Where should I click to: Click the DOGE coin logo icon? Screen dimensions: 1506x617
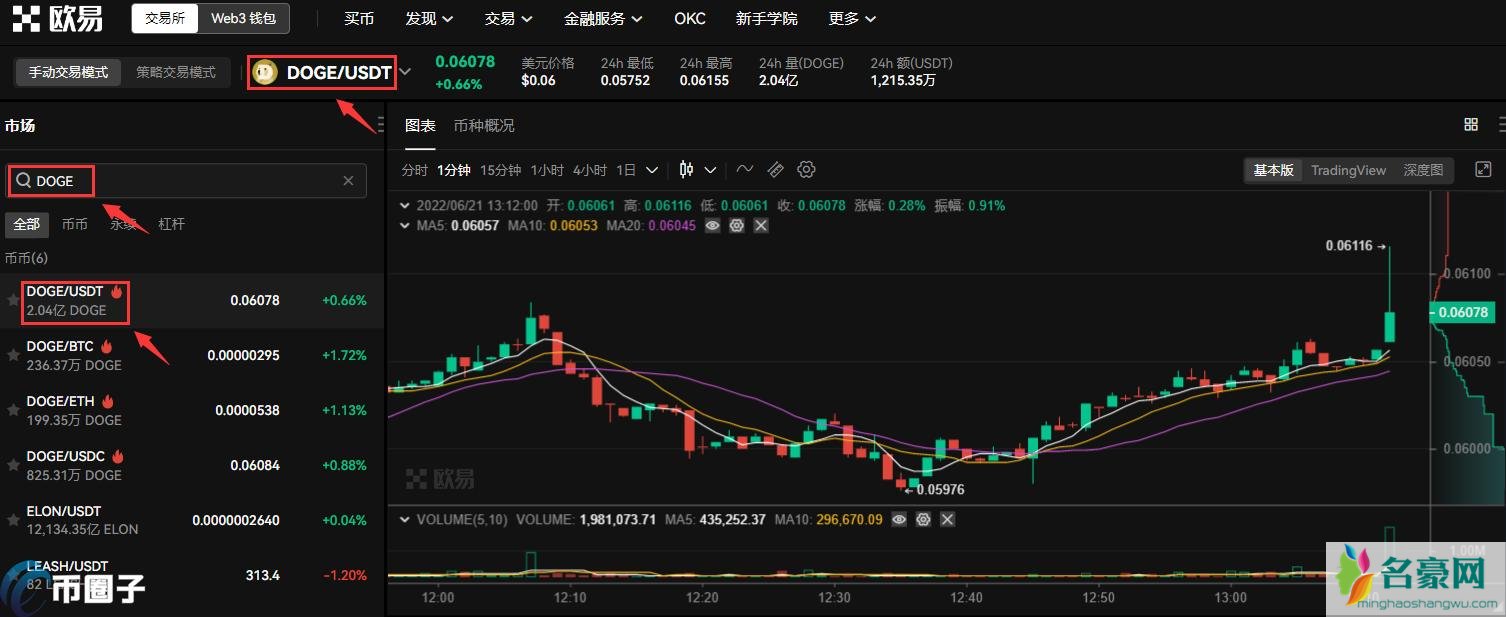pyautogui.click(x=265, y=72)
